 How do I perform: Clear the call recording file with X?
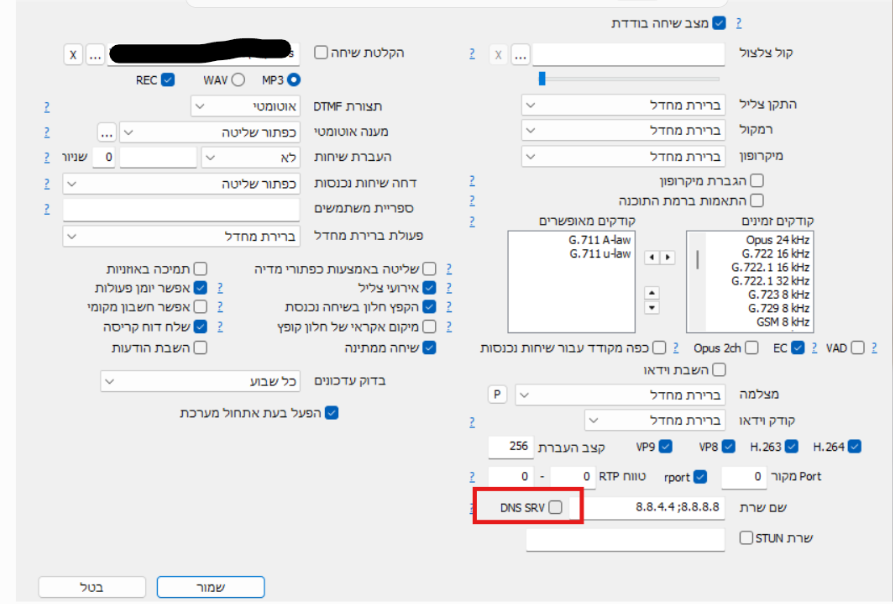click(x=72, y=54)
